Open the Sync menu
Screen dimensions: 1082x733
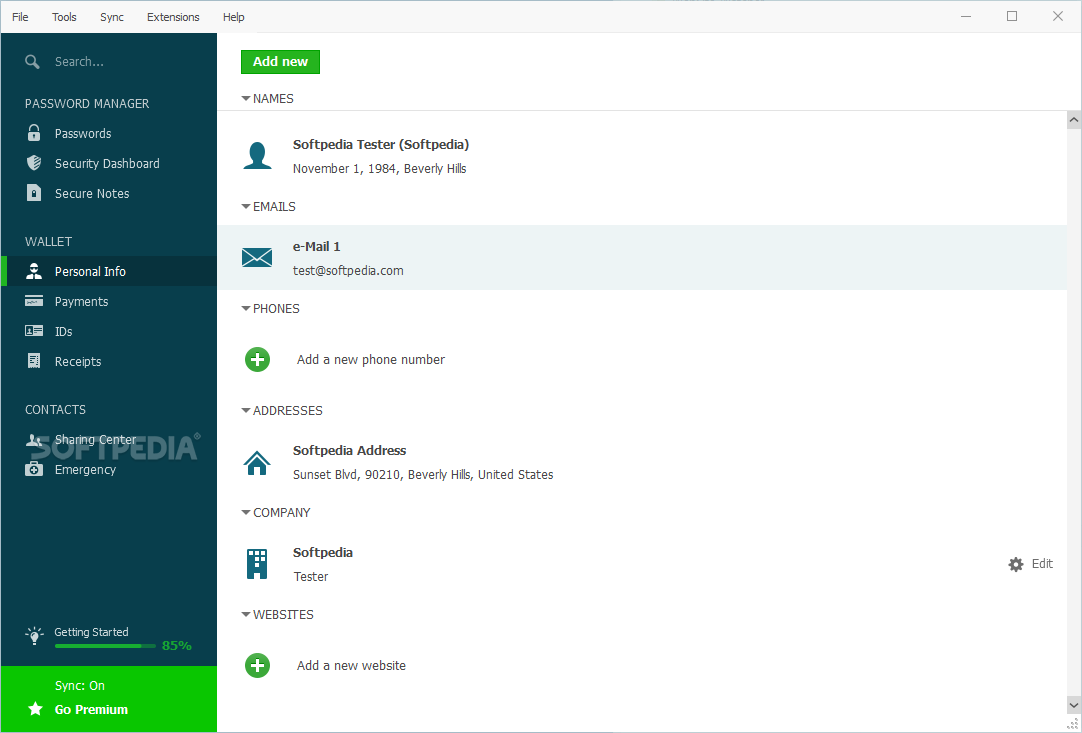click(x=112, y=17)
